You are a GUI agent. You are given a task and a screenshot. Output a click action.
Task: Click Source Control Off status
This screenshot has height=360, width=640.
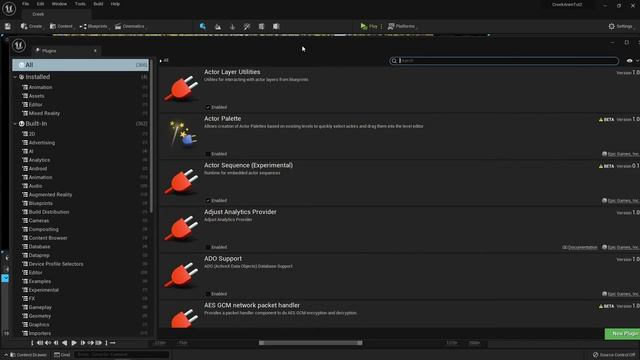[614, 355]
